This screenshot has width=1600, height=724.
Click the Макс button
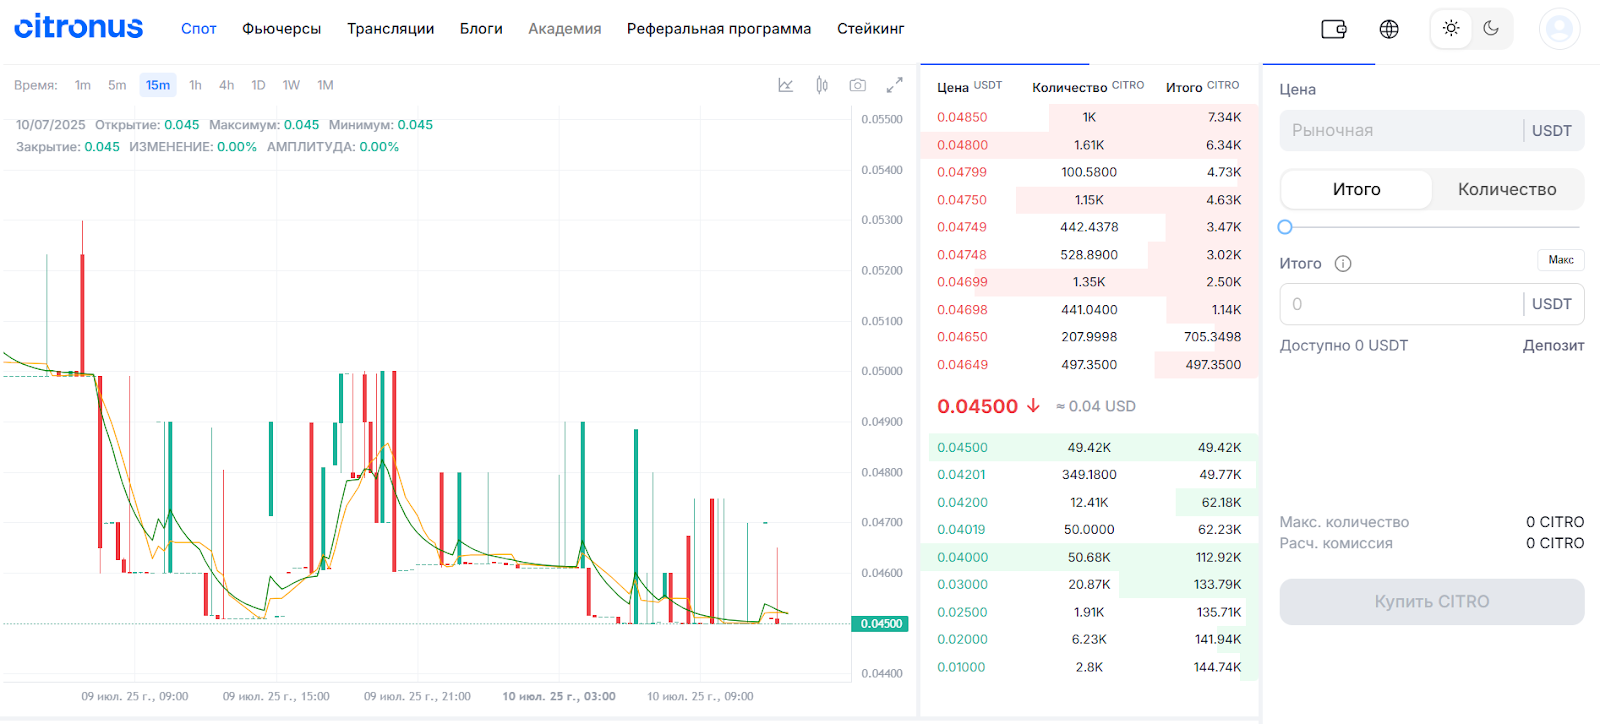1561,260
